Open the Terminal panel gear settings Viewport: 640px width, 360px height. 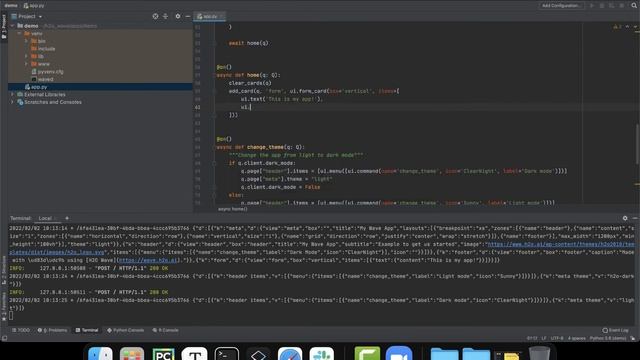(x=625, y=218)
